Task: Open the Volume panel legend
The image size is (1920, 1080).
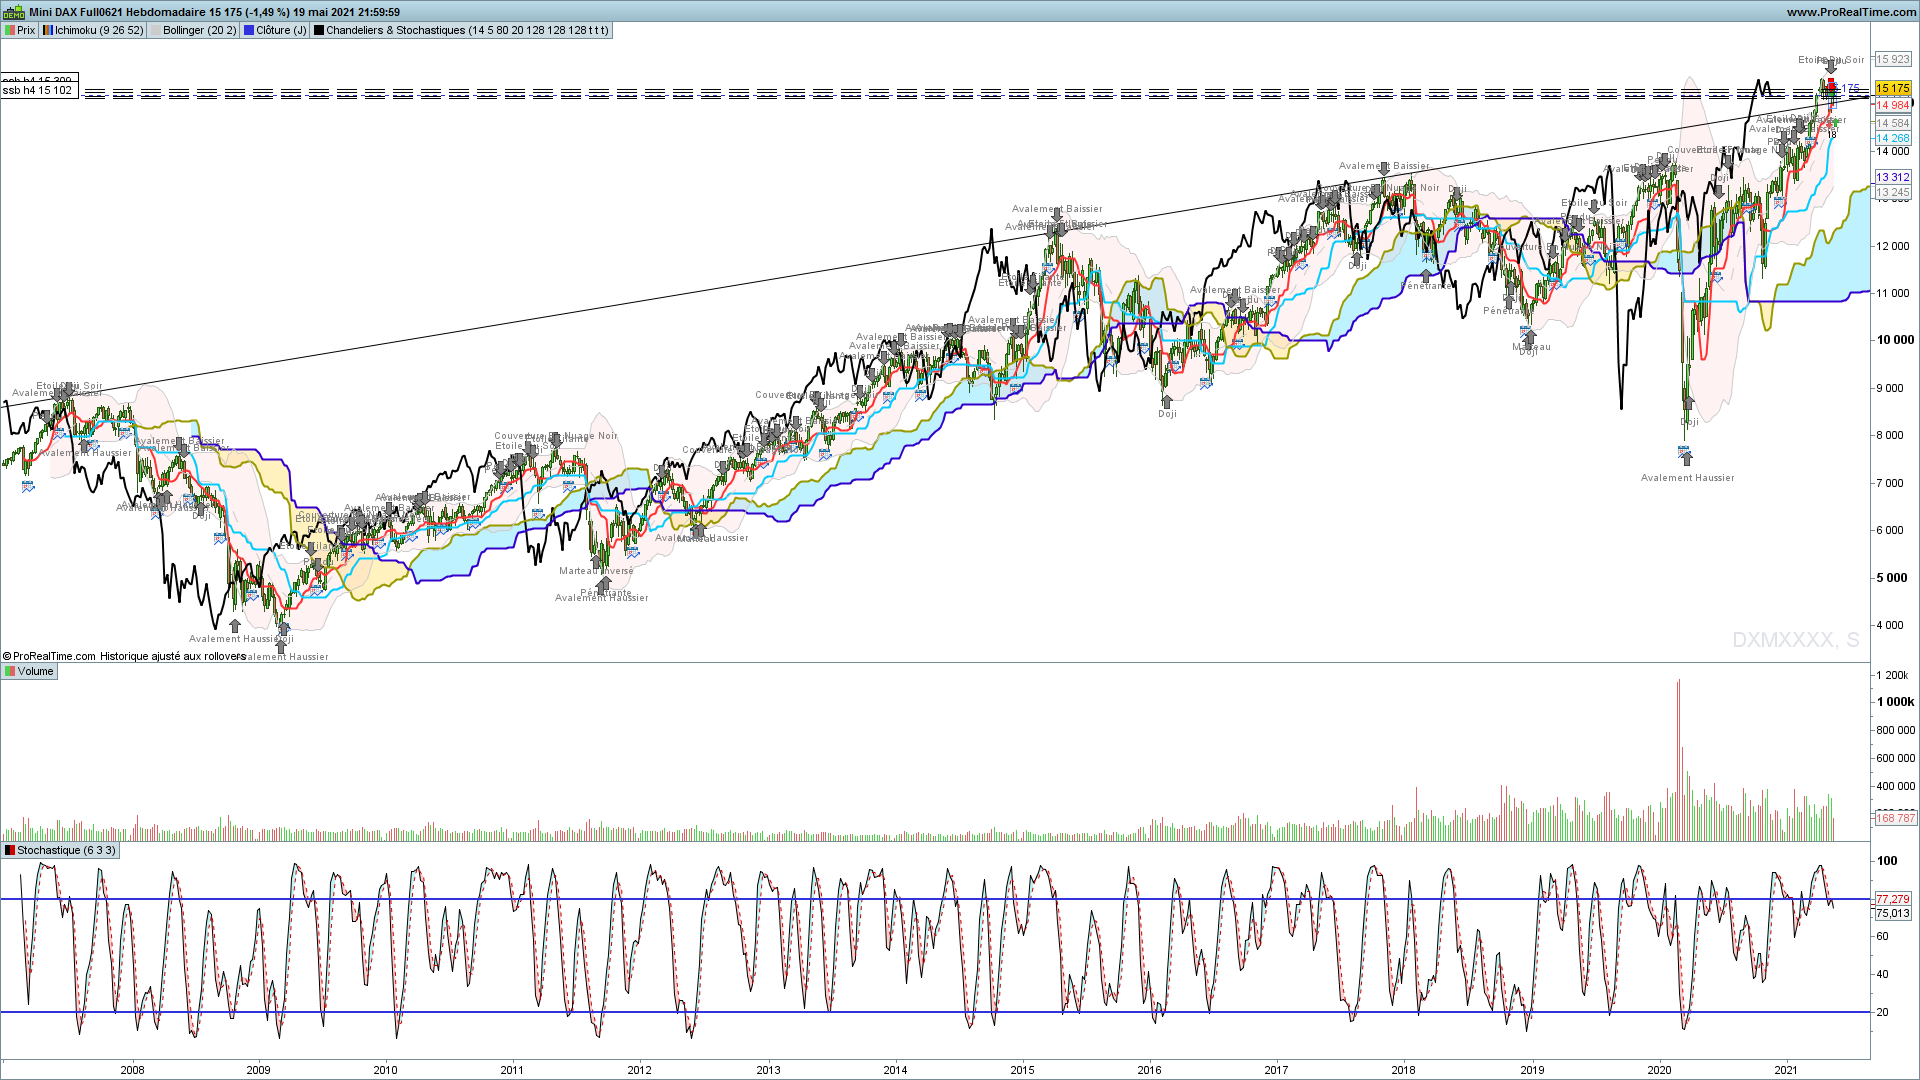Action: tap(29, 671)
